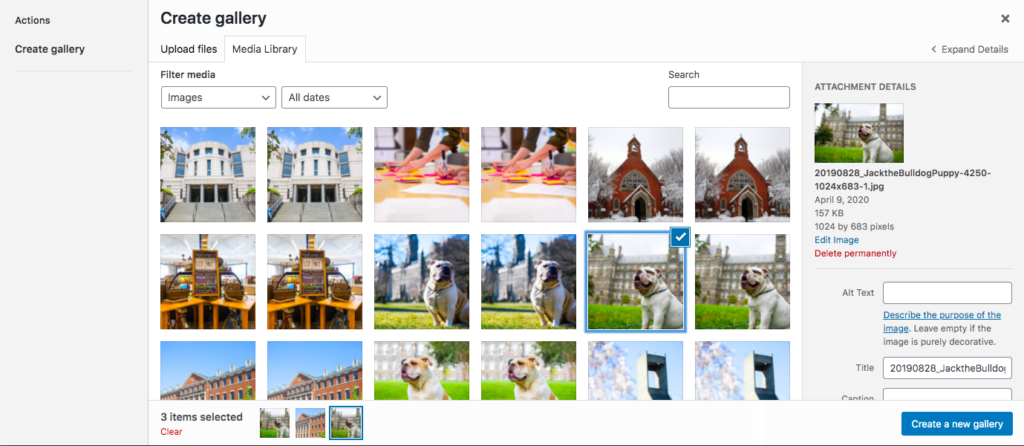Select first white building thumbnail in top row
This screenshot has width=1024, height=446.
[x=208, y=174]
